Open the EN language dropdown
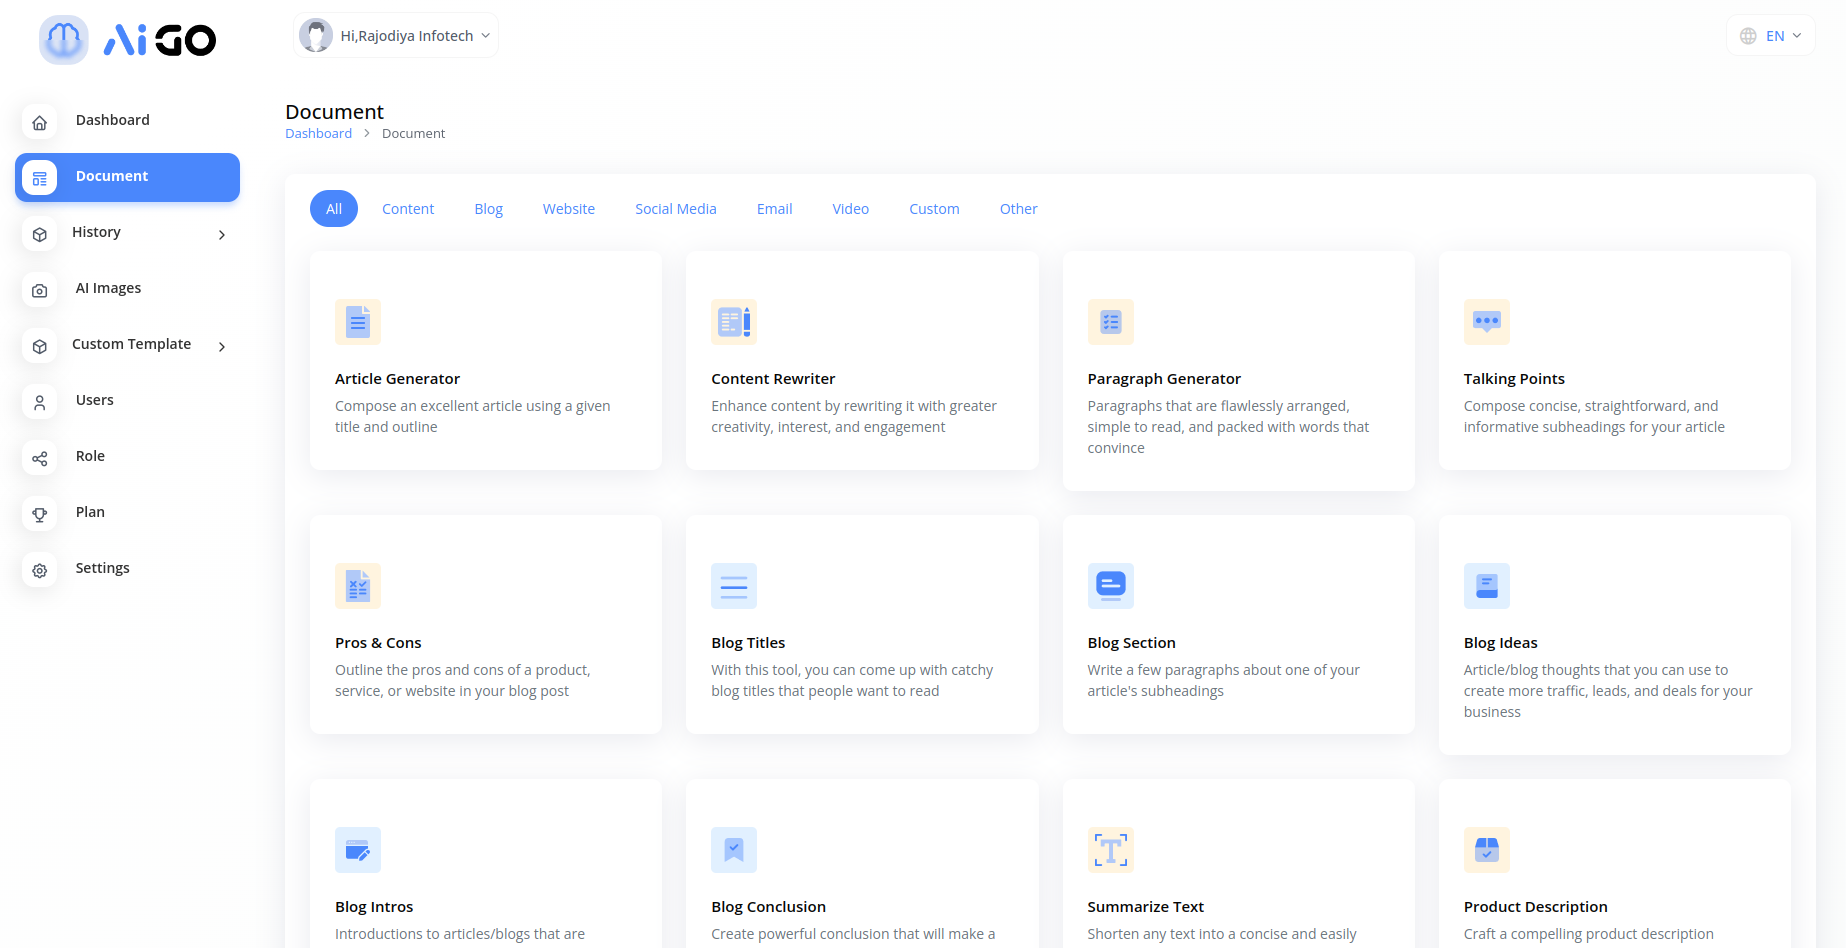Image resolution: width=1846 pixels, height=948 pixels. 1771,36
